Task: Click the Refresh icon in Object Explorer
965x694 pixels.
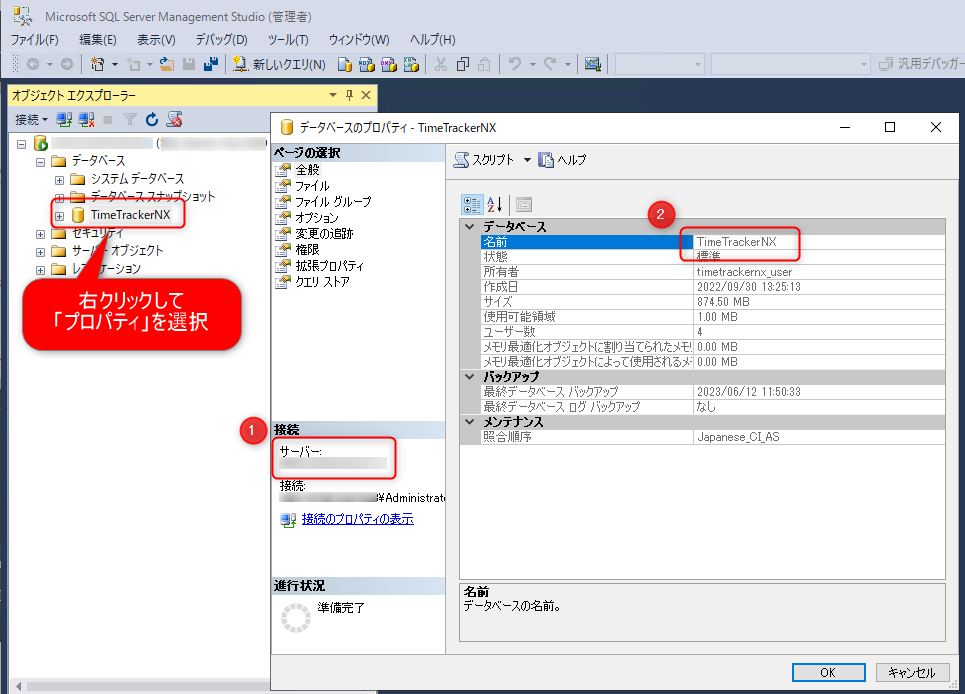Action: [x=152, y=120]
